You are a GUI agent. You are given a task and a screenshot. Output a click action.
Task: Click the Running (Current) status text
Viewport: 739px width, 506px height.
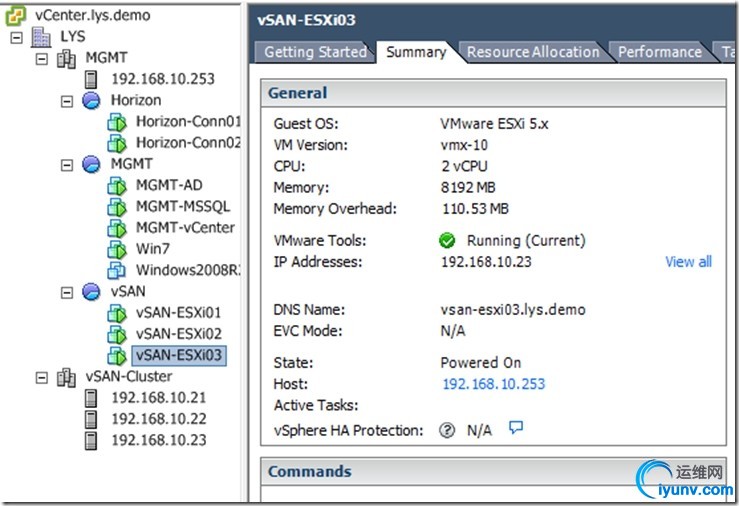[526, 241]
